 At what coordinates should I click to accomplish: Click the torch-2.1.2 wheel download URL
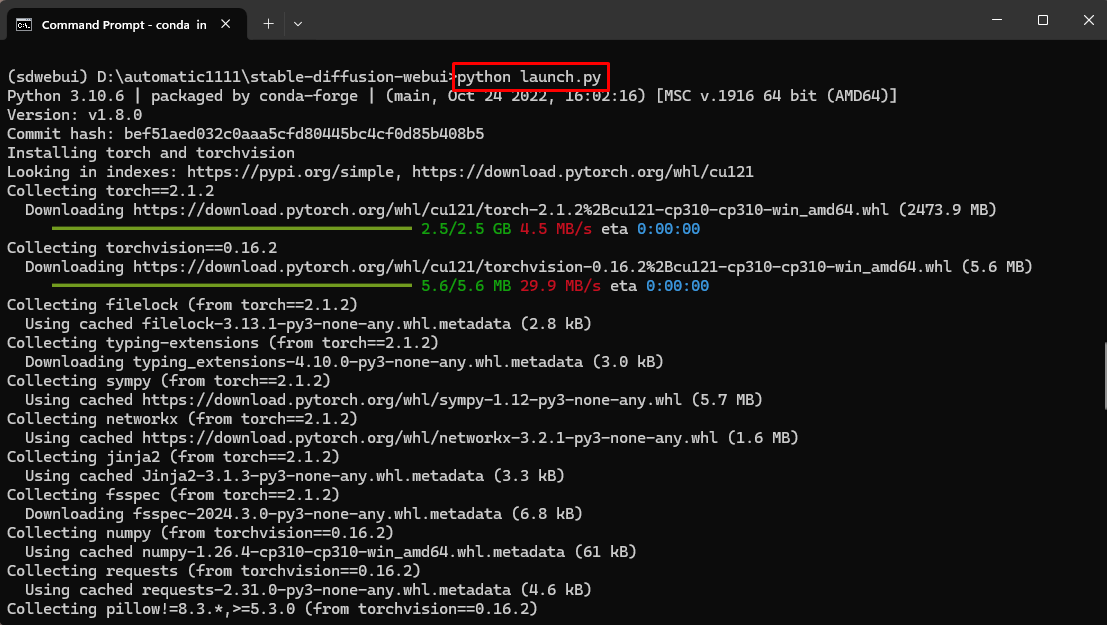coord(511,210)
